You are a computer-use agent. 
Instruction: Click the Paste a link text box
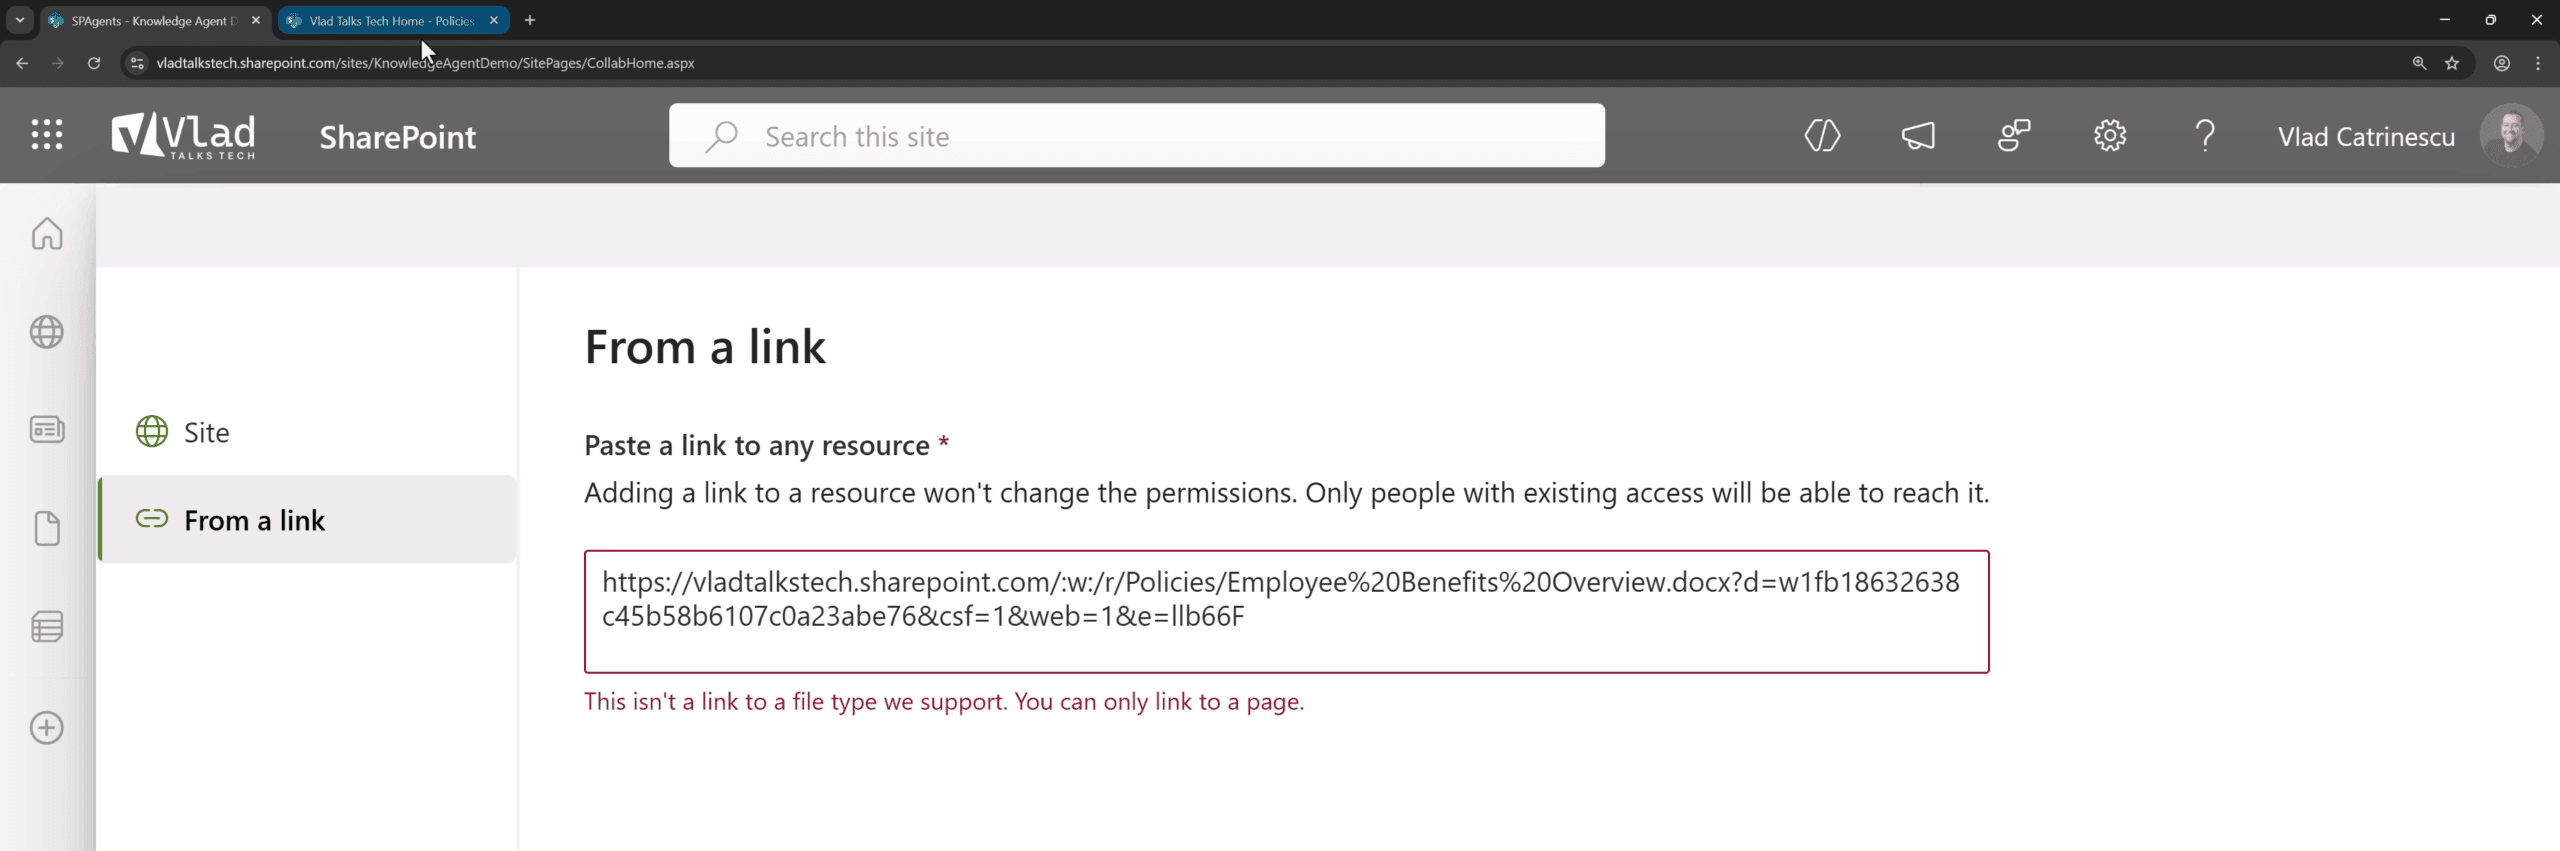[1286, 611]
